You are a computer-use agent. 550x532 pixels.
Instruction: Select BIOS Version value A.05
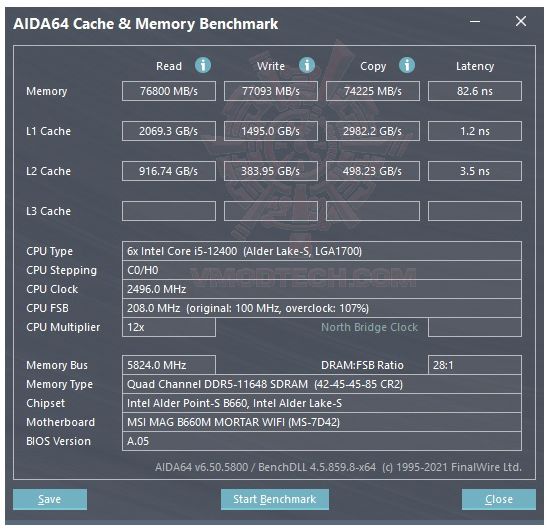pos(322,441)
